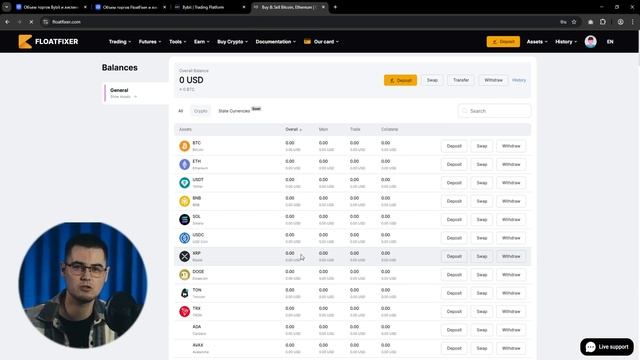This screenshot has width=640, height=360.
Task: Click Deposit in the SOL row
Action: tap(454, 220)
